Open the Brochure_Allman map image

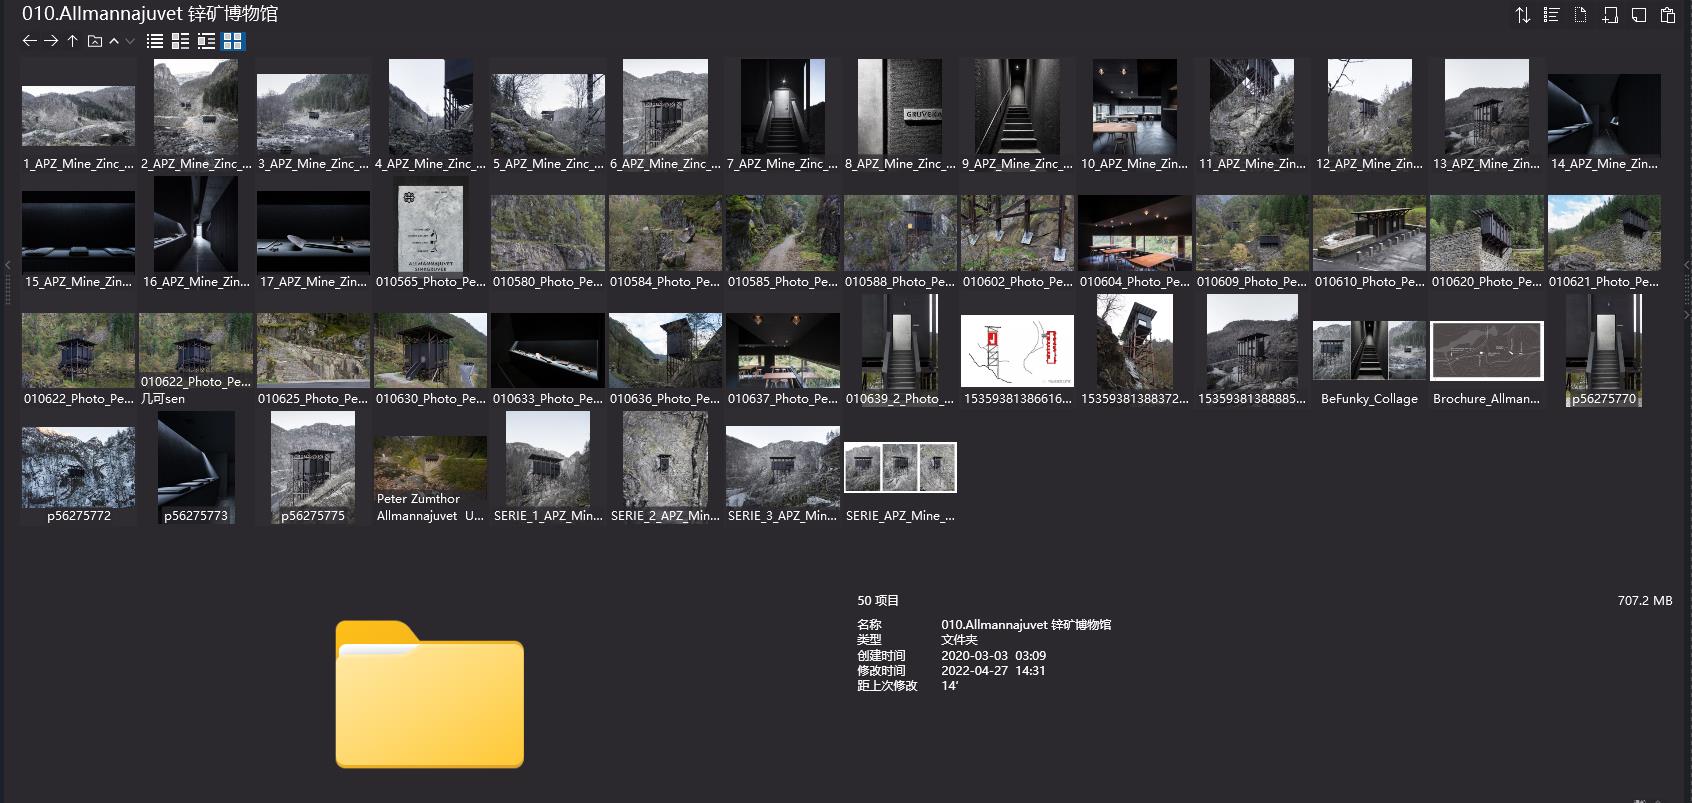(1486, 351)
